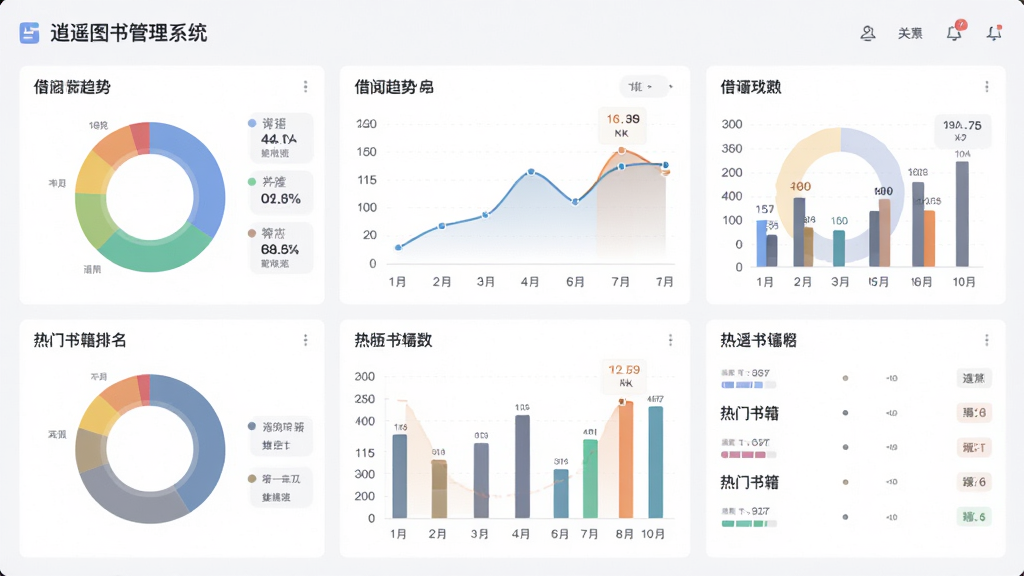The width and height of the screenshot is (1024, 576).
Task: Open three-dot menu on the 02.6% donut card
Action: (305, 87)
